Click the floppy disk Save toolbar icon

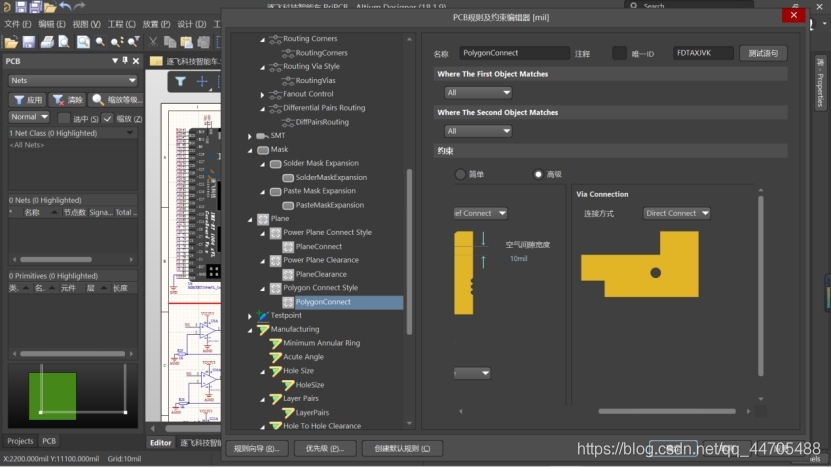[x=29, y=42]
